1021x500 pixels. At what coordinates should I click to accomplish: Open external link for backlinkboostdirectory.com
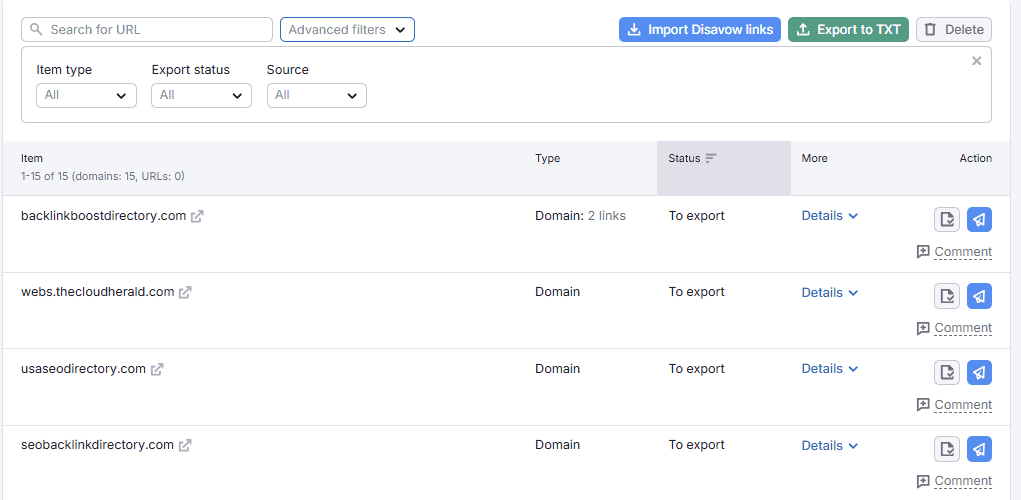click(x=197, y=216)
